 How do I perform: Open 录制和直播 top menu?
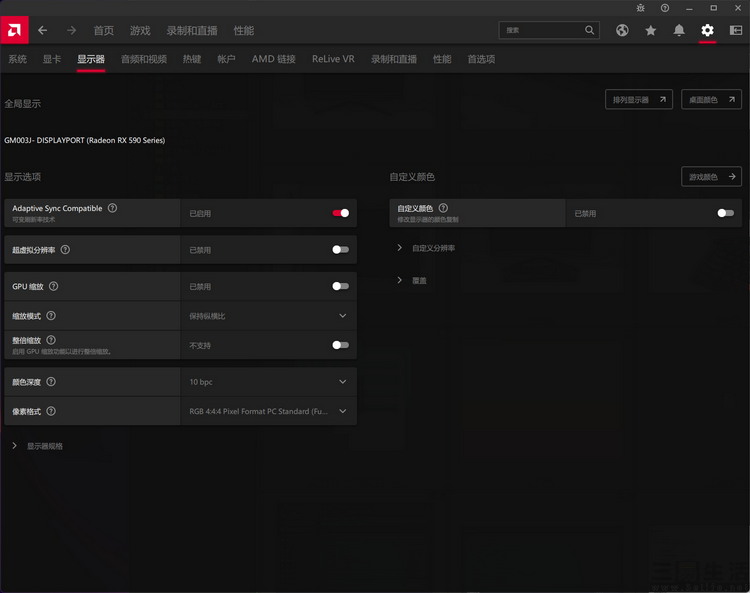point(192,31)
